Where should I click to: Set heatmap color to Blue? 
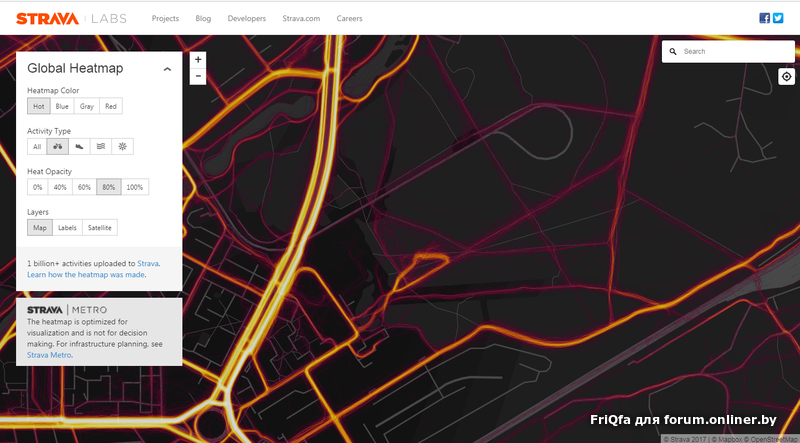pos(62,106)
